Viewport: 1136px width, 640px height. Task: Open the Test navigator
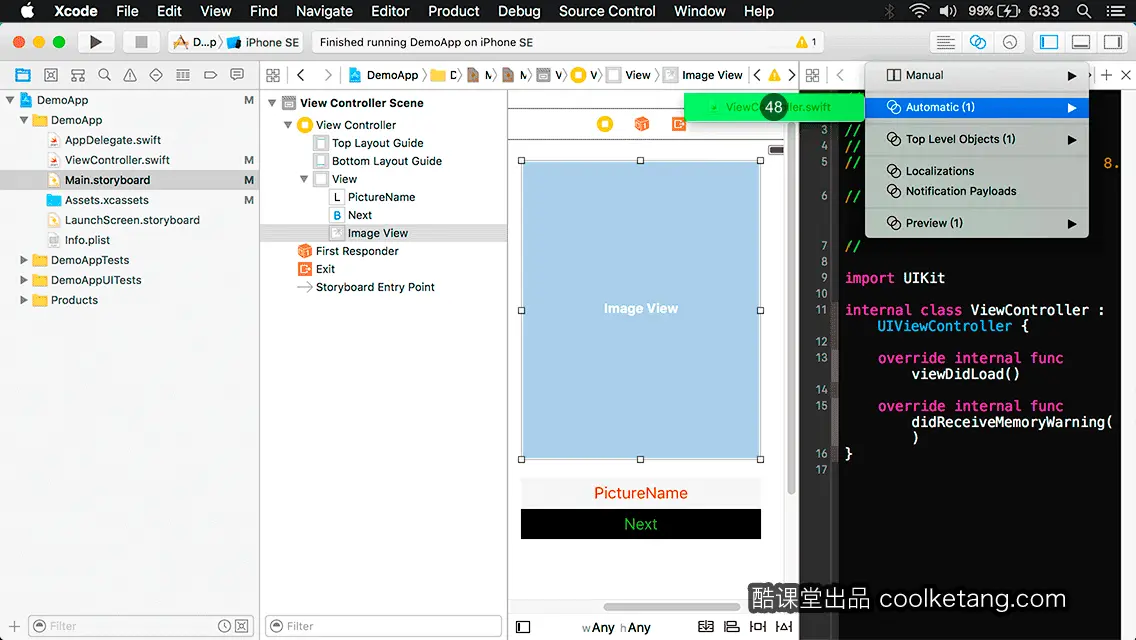[x=156, y=75]
